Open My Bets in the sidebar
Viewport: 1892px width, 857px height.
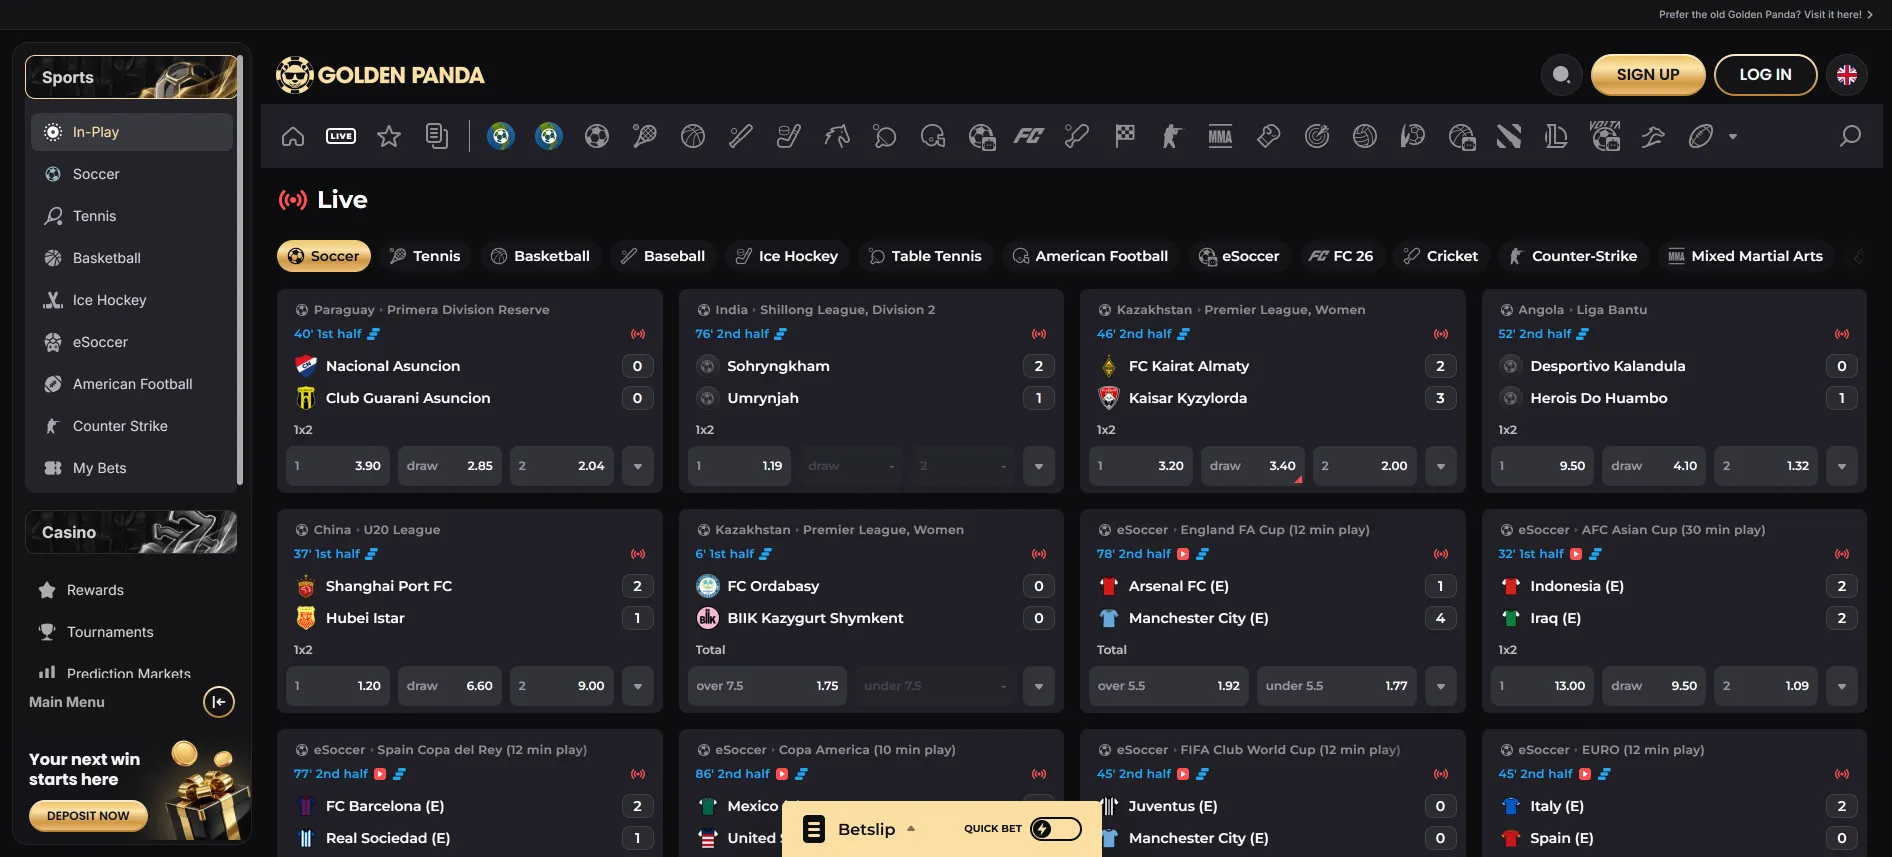[132, 468]
